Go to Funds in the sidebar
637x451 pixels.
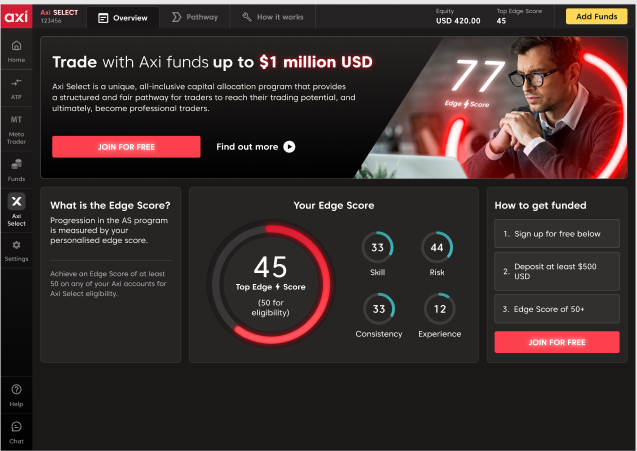click(16, 168)
